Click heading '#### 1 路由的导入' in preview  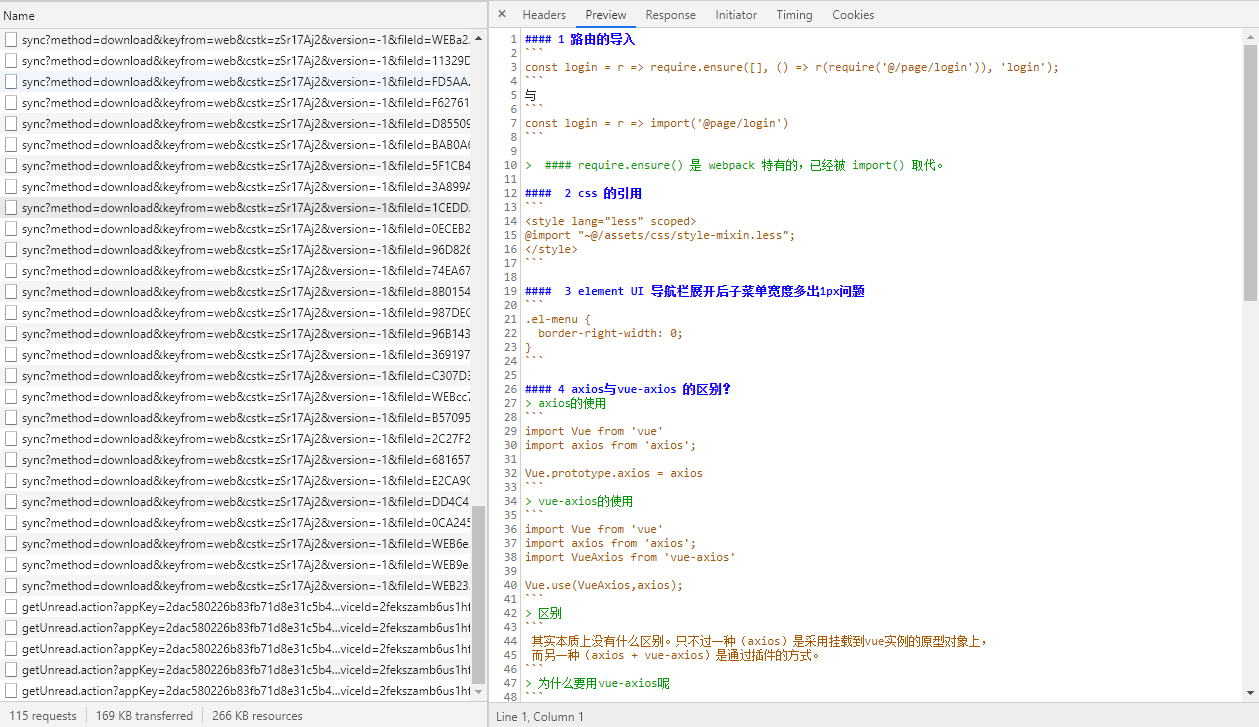580,40
